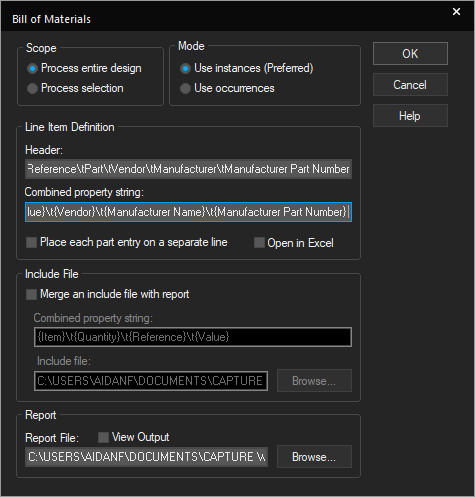Close the dialog with the X icon
Viewport: 475px width, 497px height.
(456, 12)
